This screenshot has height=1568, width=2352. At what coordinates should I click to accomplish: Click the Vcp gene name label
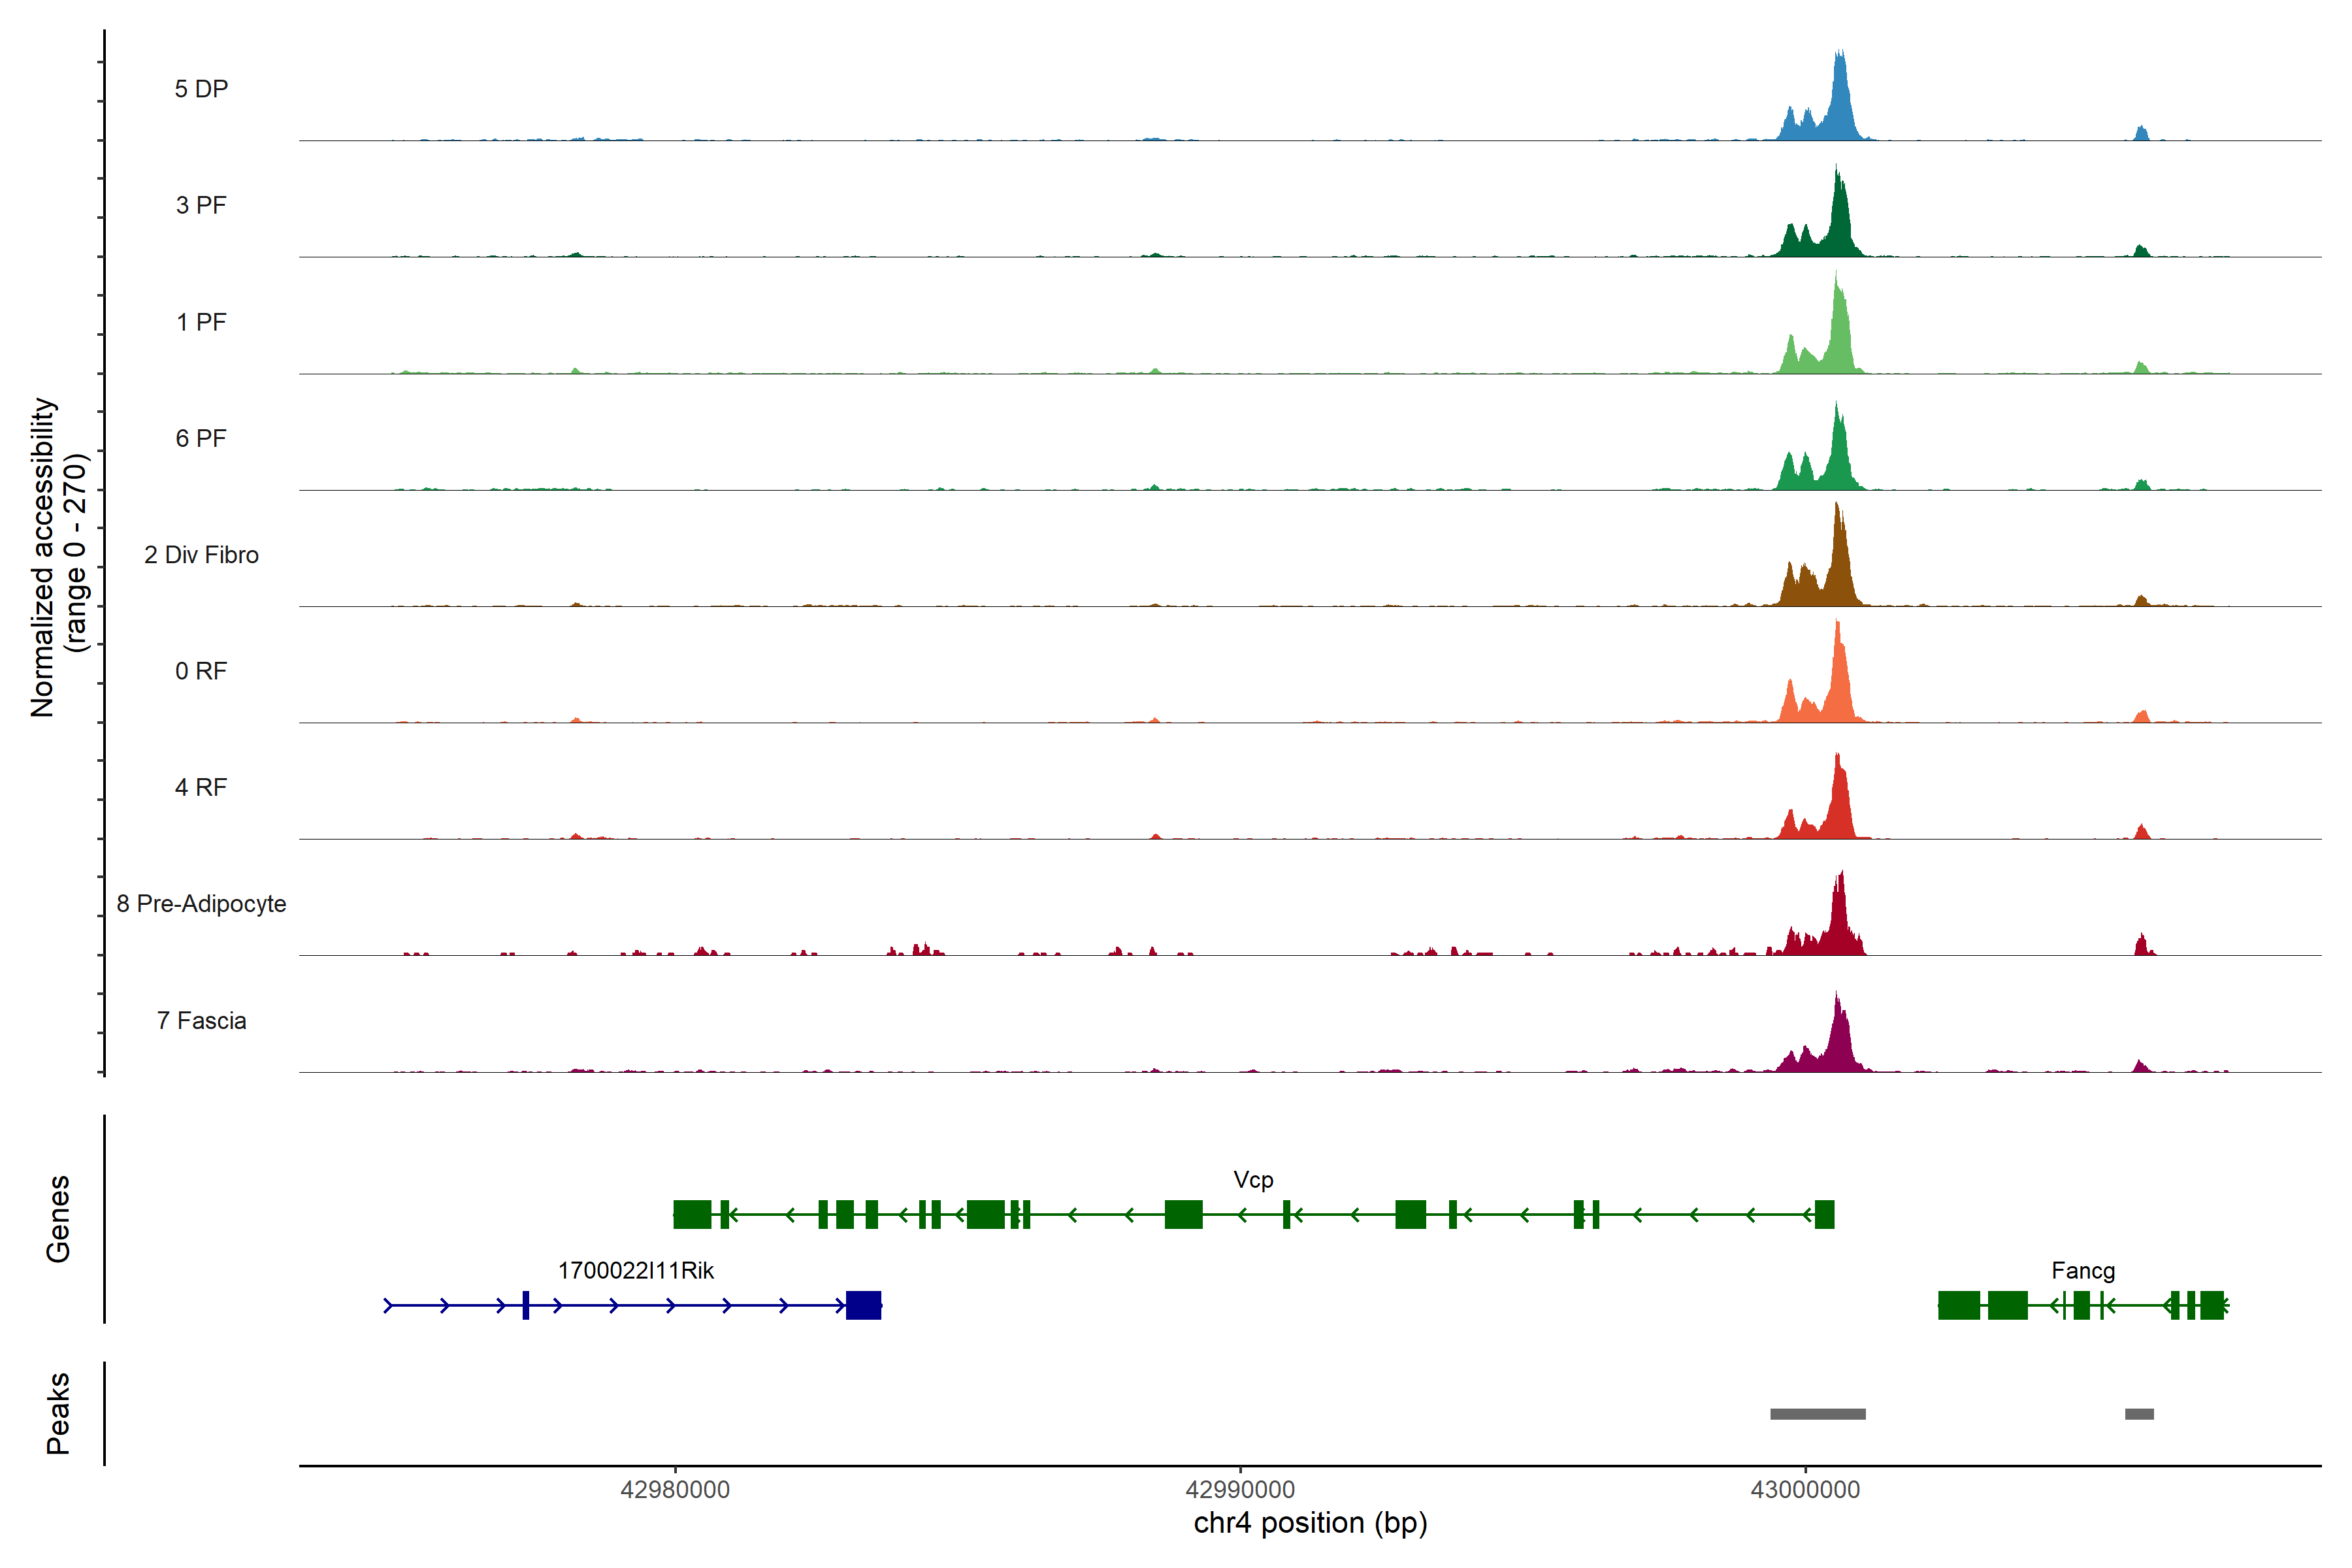click(1253, 1180)
